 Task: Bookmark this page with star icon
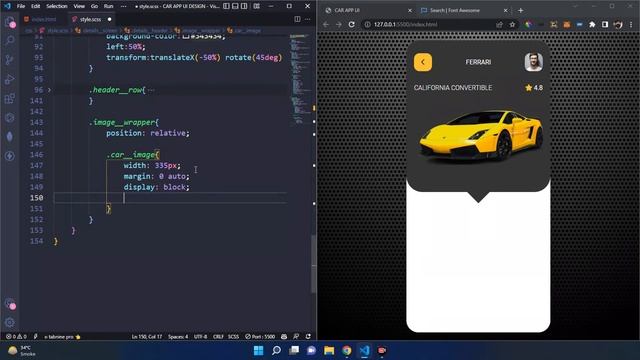(x=512, y=24)
